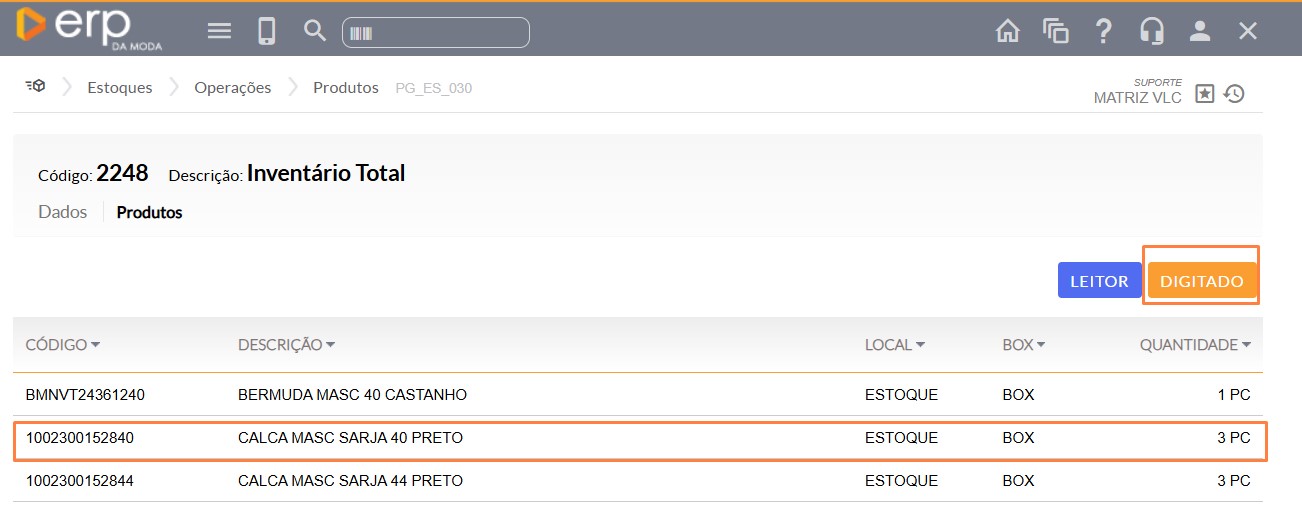Open the history clock icon
Image resolution: width=1302 pixels, height=531 pixels.
click(x=1234, y=94)
